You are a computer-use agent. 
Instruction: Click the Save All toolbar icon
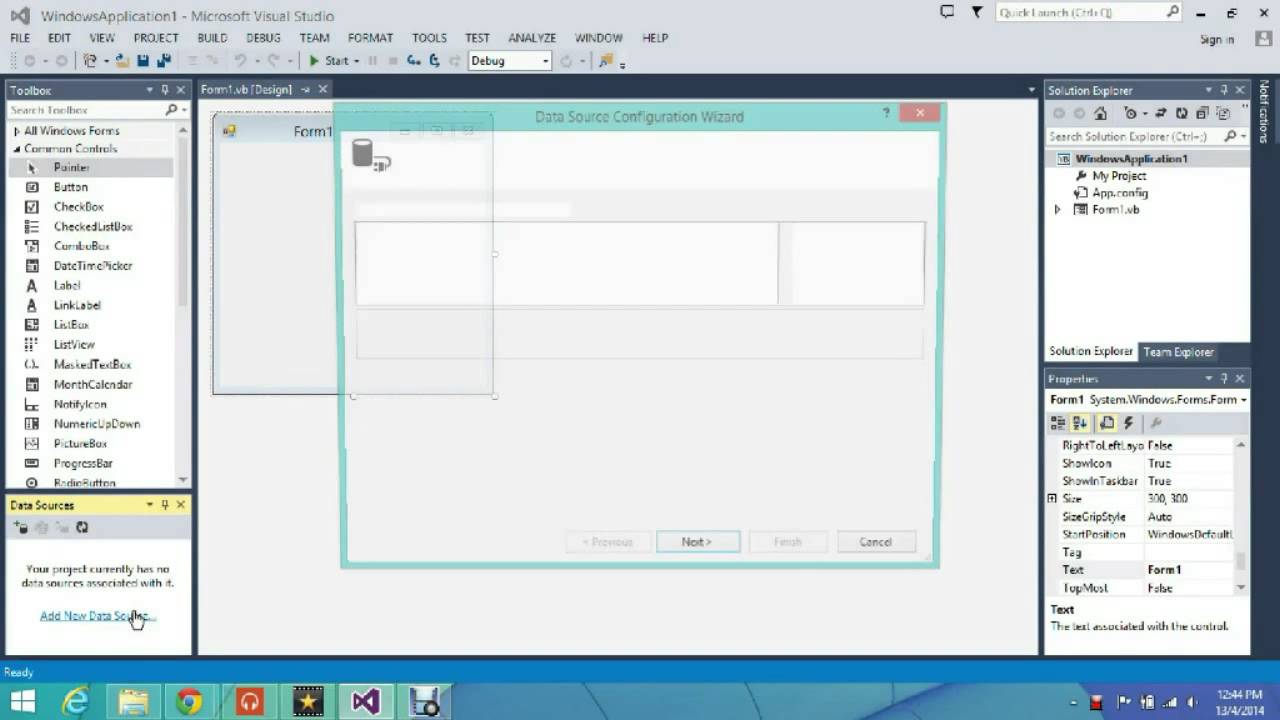point(163,61)
